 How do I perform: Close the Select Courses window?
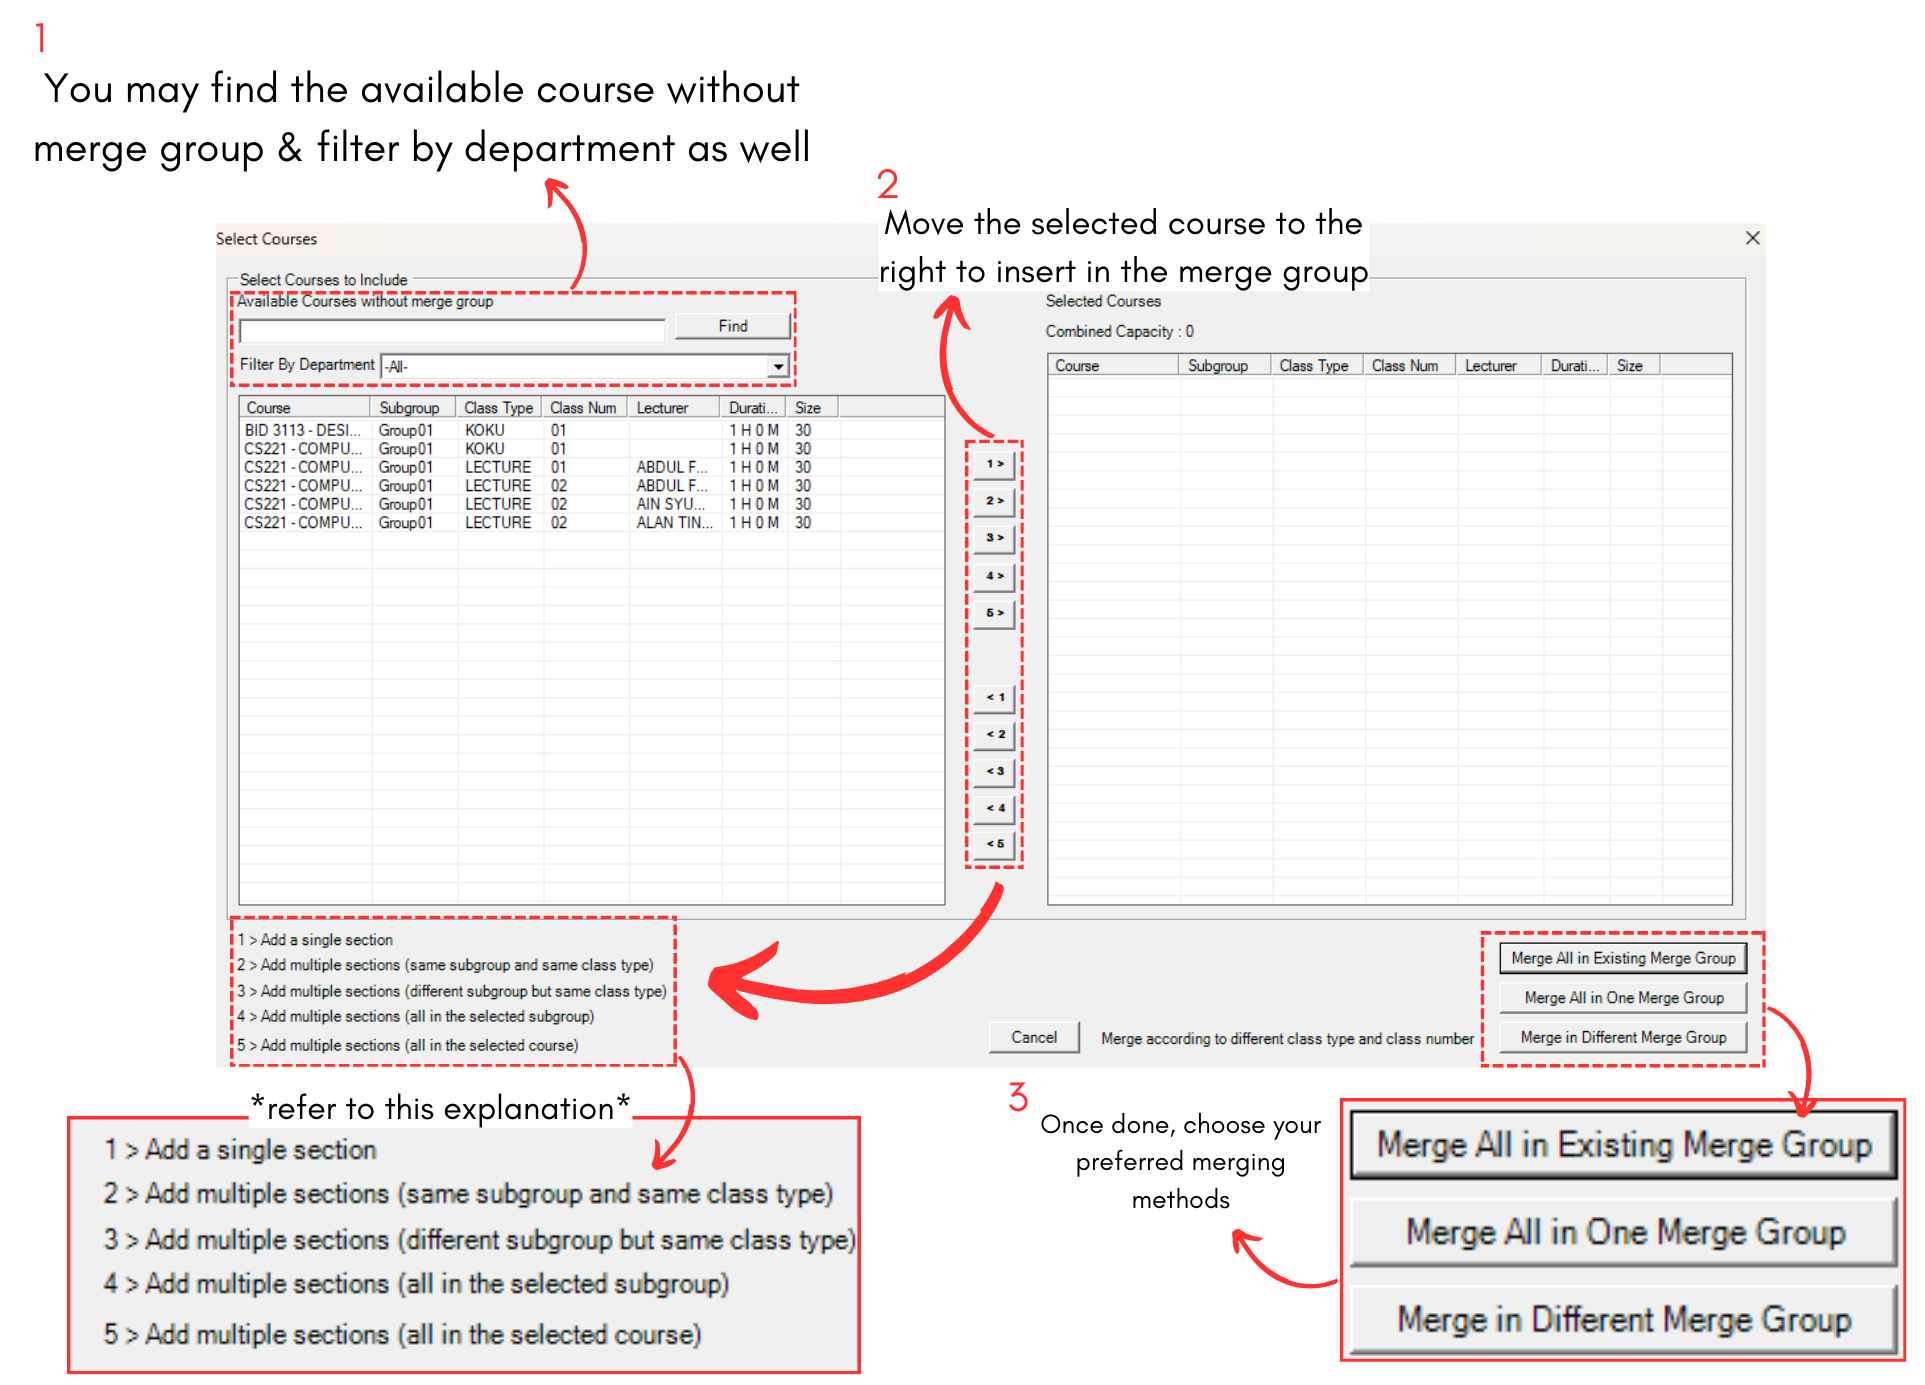click(x=1752, y=238)
